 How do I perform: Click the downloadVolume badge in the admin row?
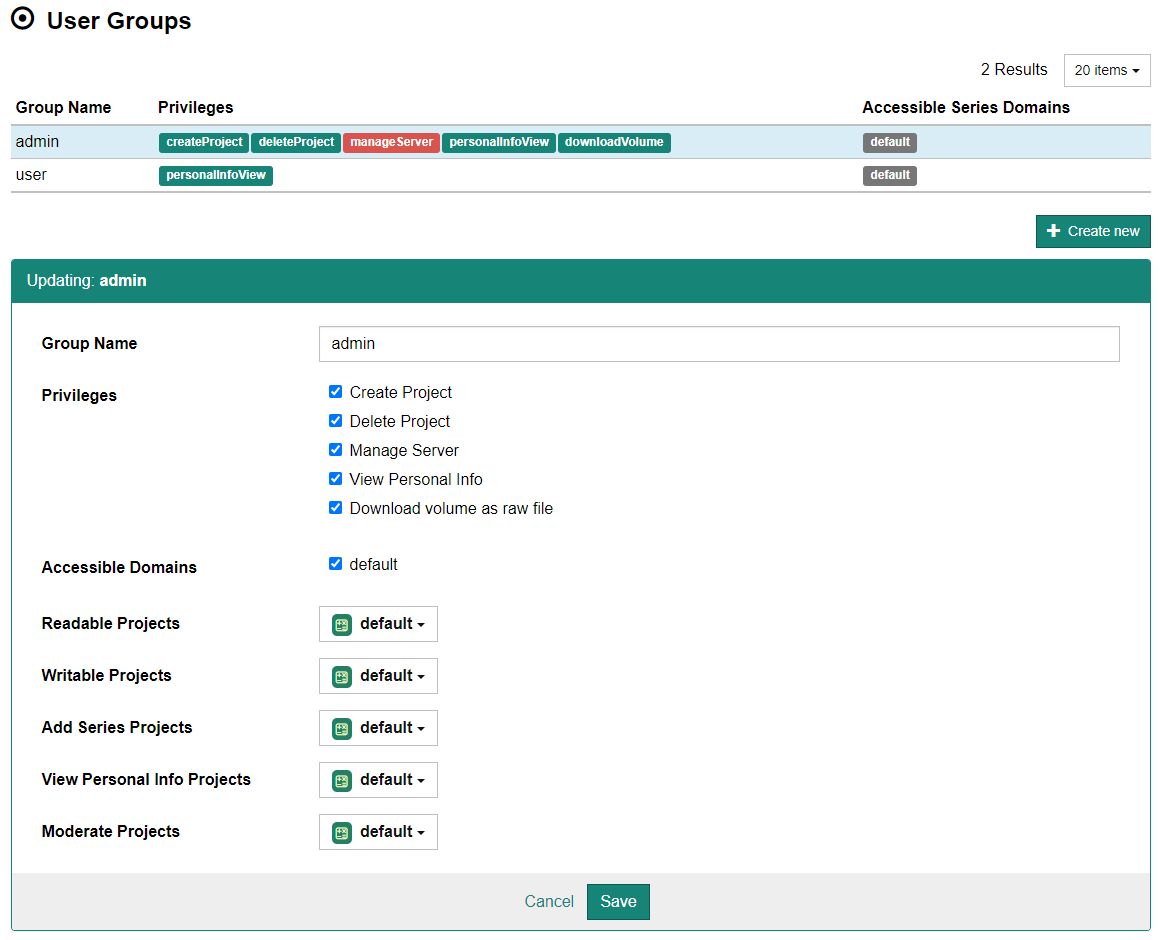(614, 142)
